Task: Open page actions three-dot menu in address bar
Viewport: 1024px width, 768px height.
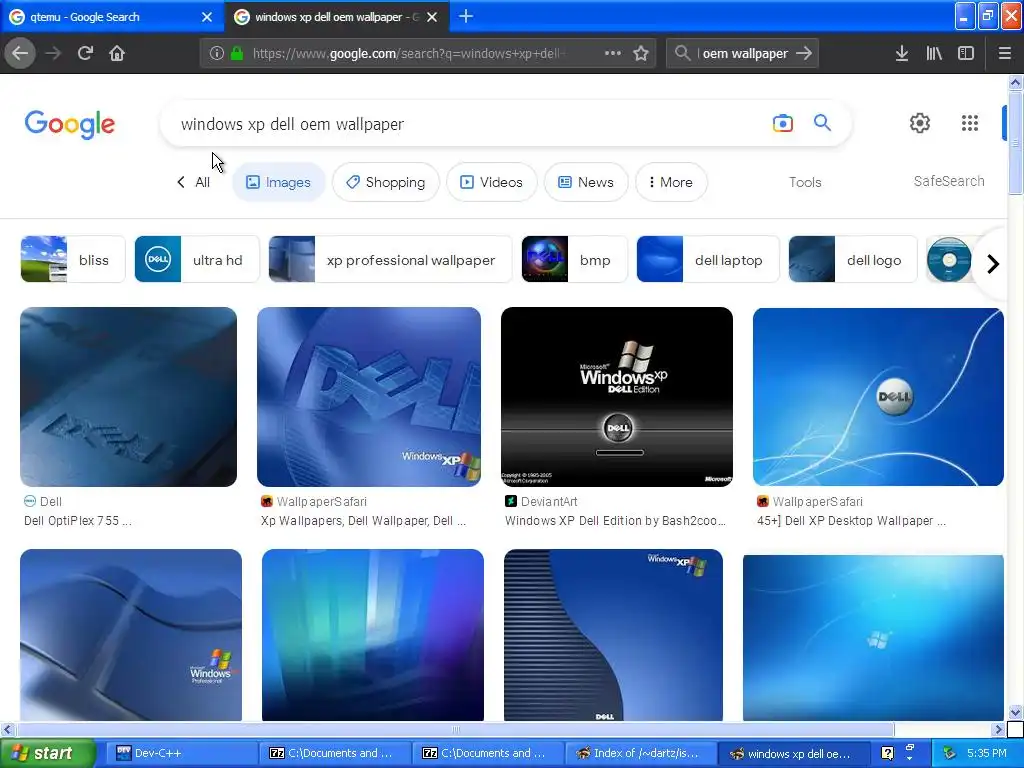Action: [613, 53]
